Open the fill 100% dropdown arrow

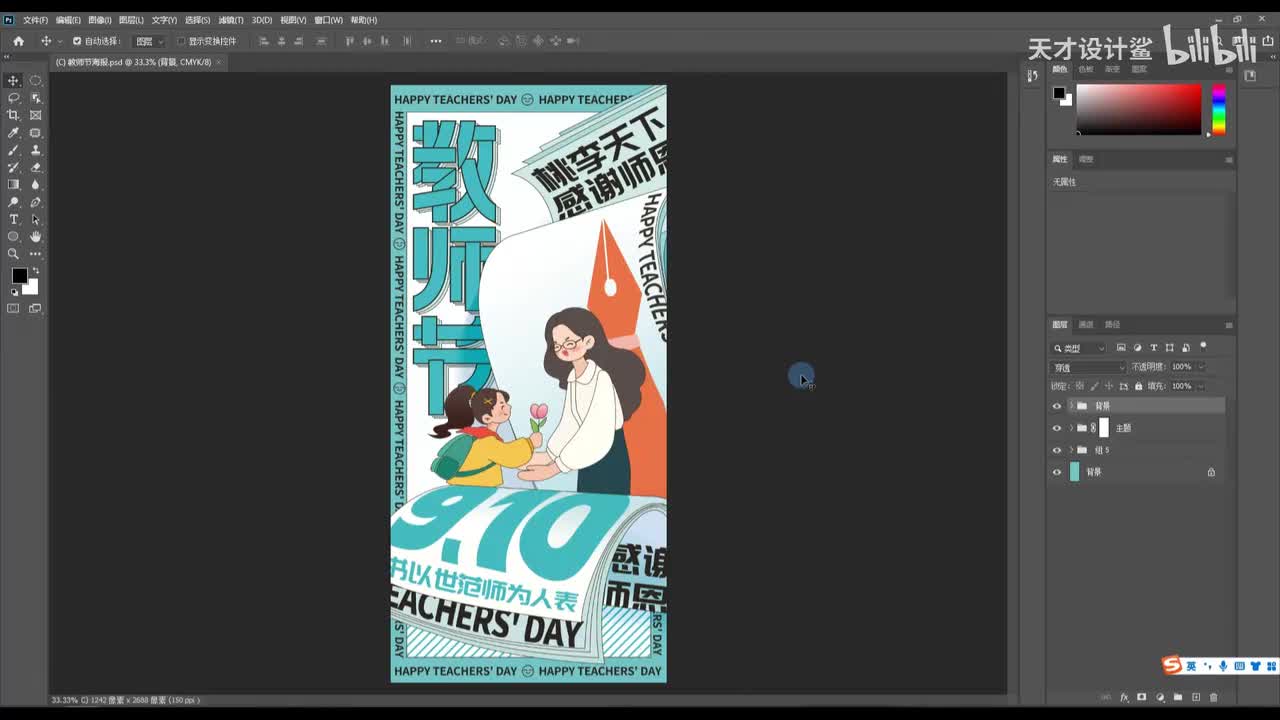coord(1201,386)
